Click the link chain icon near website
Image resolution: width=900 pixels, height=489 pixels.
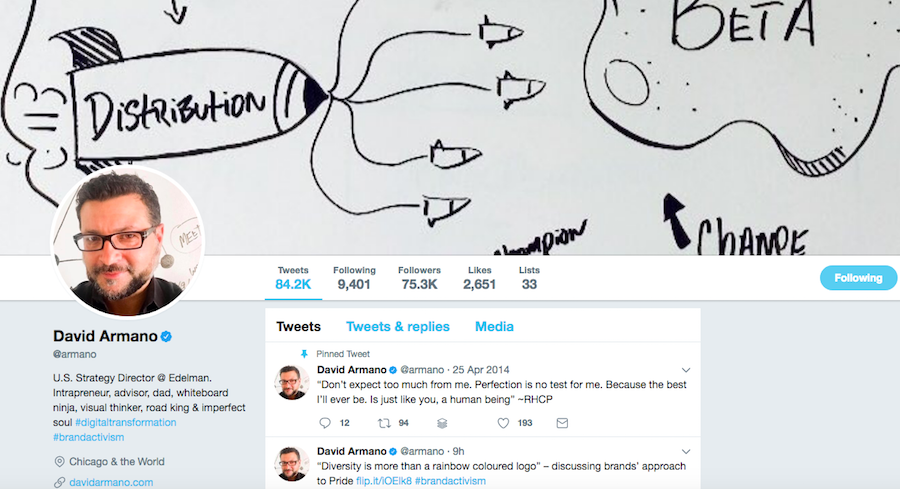(x=59, y=482)
